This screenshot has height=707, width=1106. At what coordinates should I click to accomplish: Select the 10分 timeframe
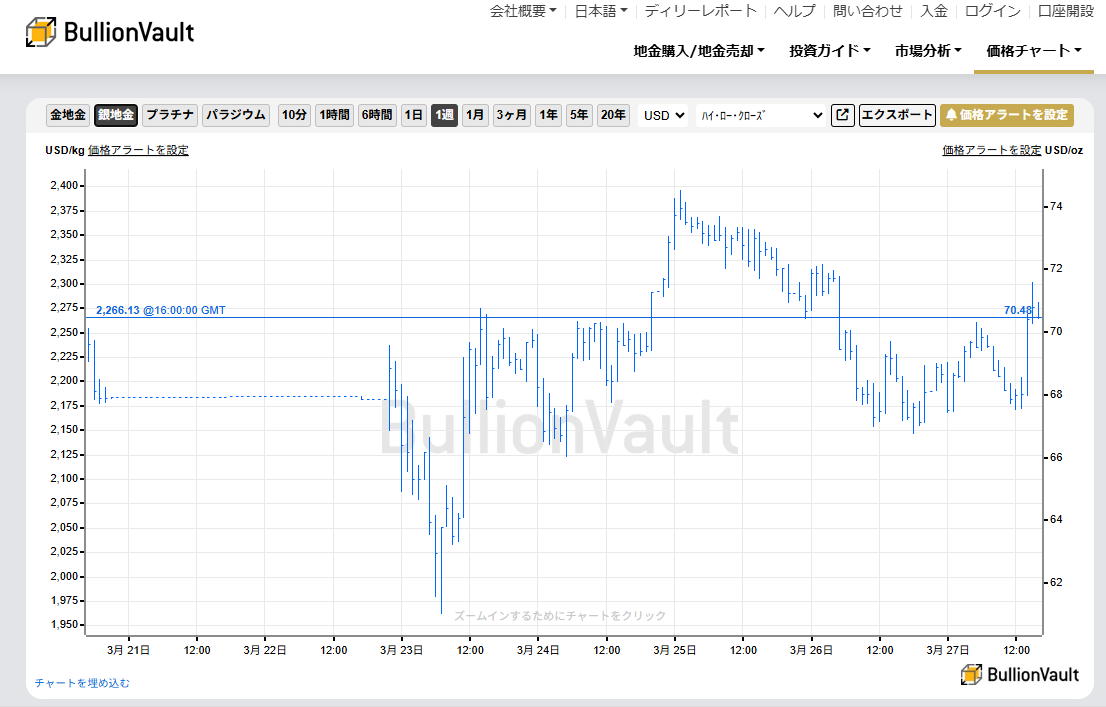click(x=293, y=115)
